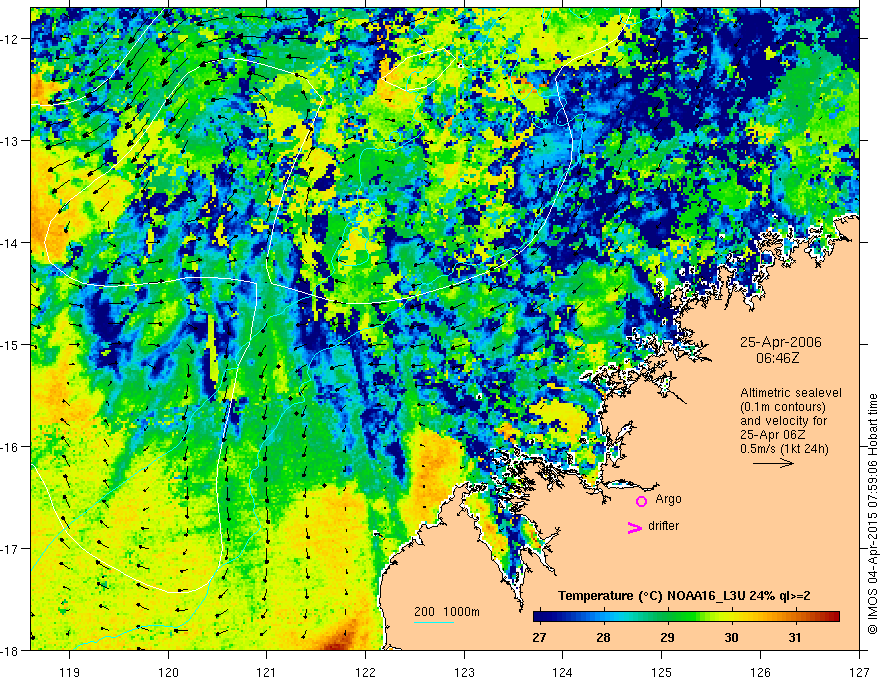Click the '119' longitude axis label
Image resolution: width=880 pixels, height=680 pixels.
70,672
